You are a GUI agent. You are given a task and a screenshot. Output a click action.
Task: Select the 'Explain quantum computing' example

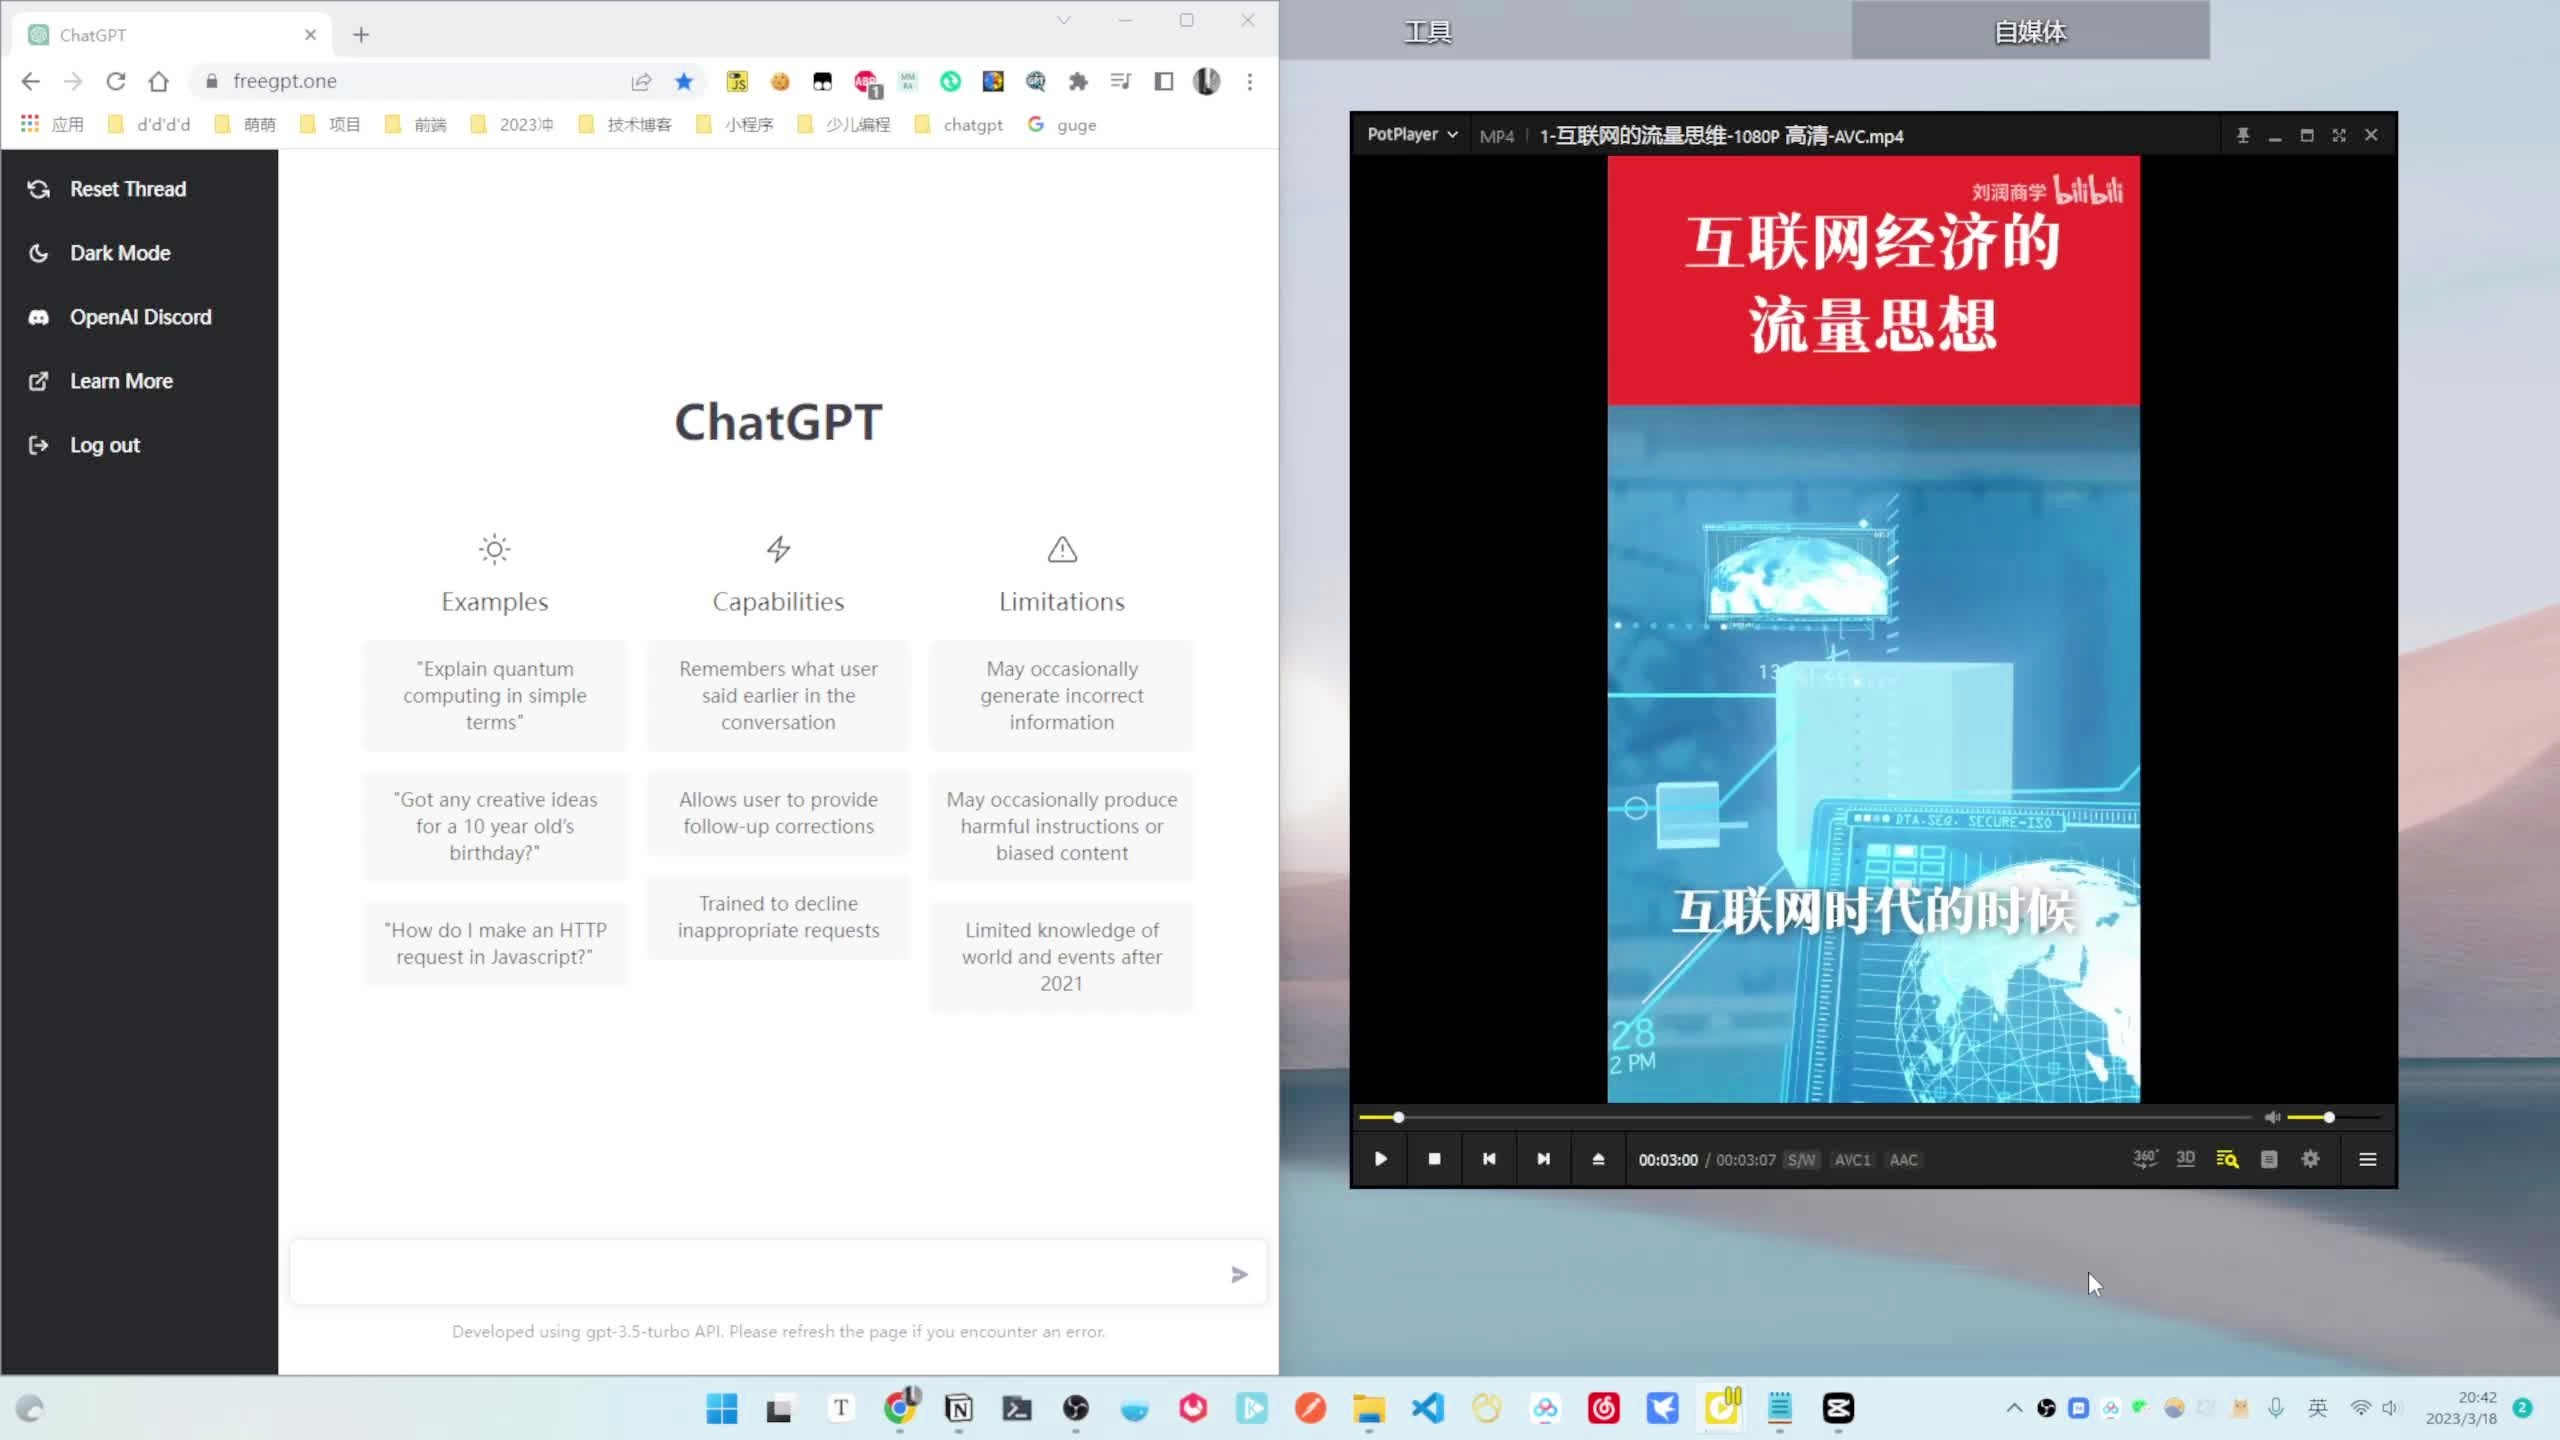(x=495, y=695)
